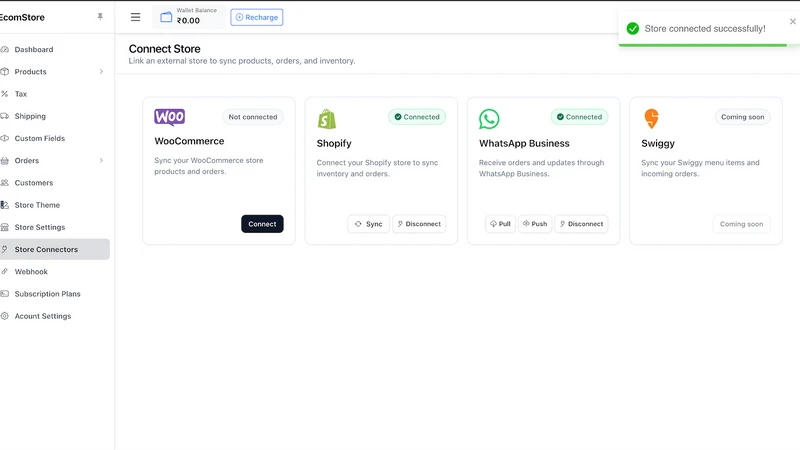The image size is (800, 450).
Task: Click Shopify's Connected status badge
Action: [417, 117]
